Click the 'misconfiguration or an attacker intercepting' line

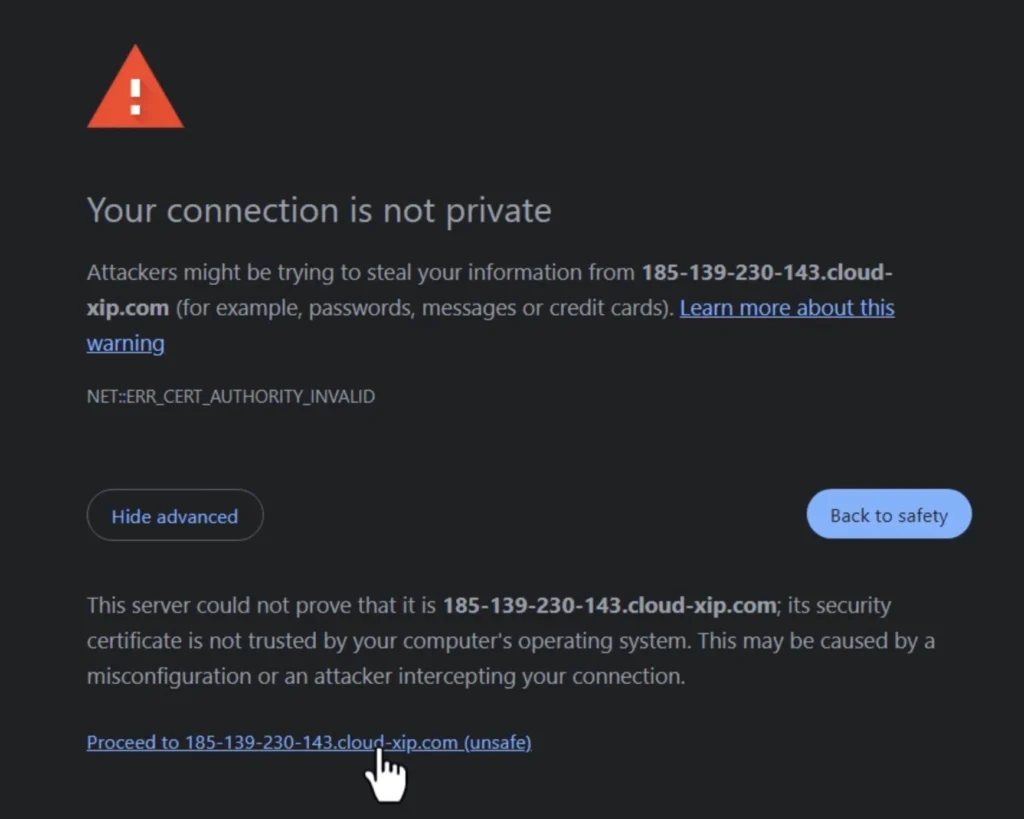point(385,676)
